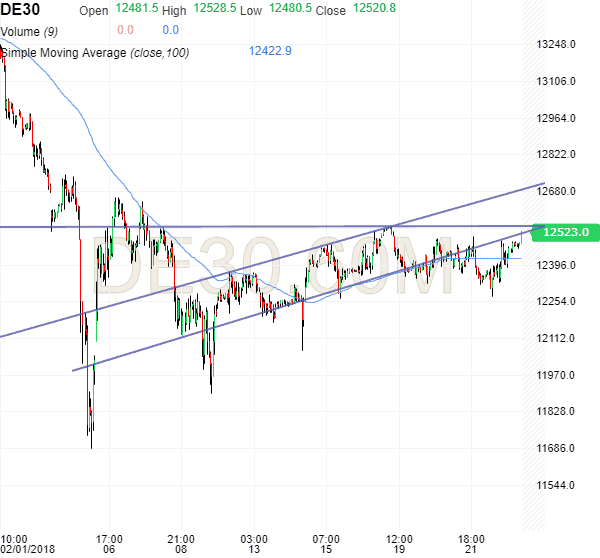Click the green 12523.0 current price tag
The image size is (600, 558).
click(x=566, y=232)
